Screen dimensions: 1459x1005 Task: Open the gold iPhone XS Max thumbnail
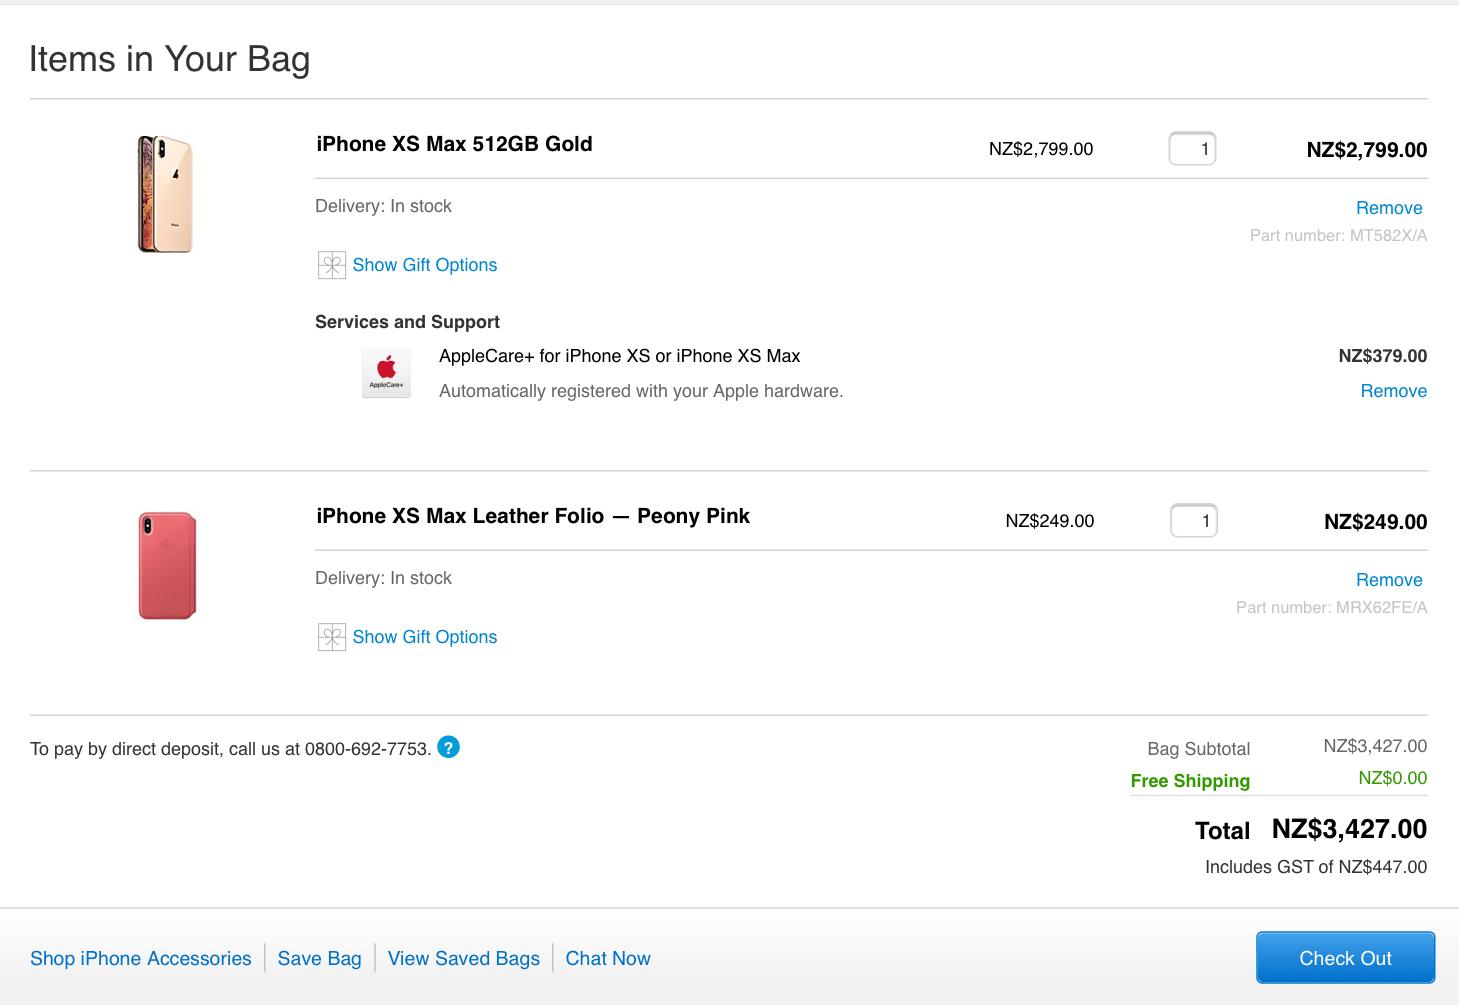point(165,194)
